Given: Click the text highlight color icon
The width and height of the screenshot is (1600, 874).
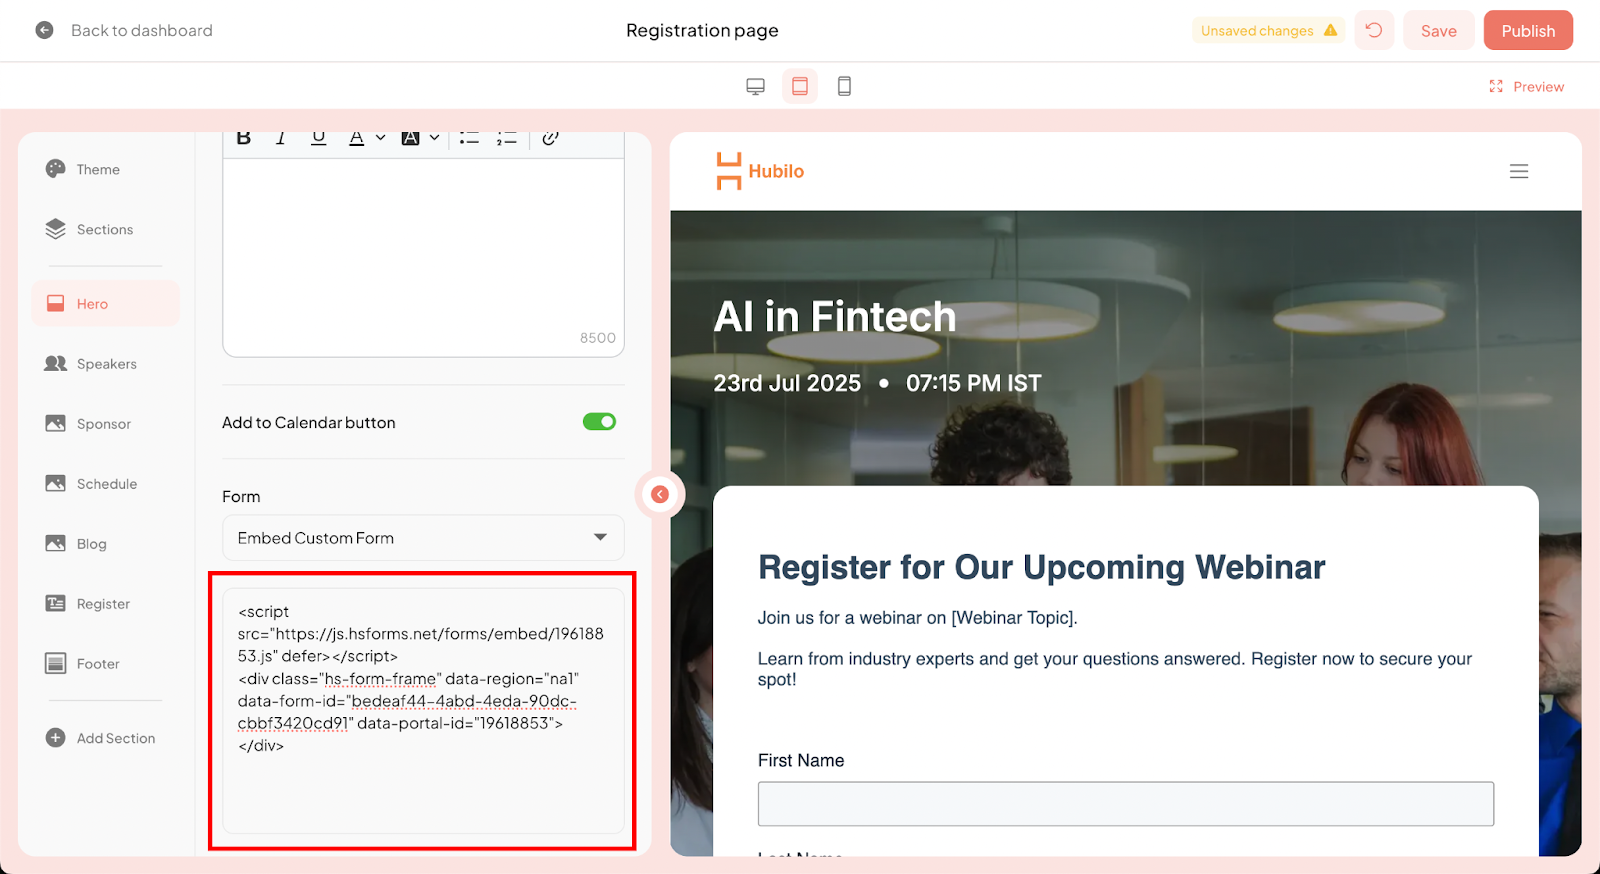Looking at the screenshot, I should click(x=410, y=138).
